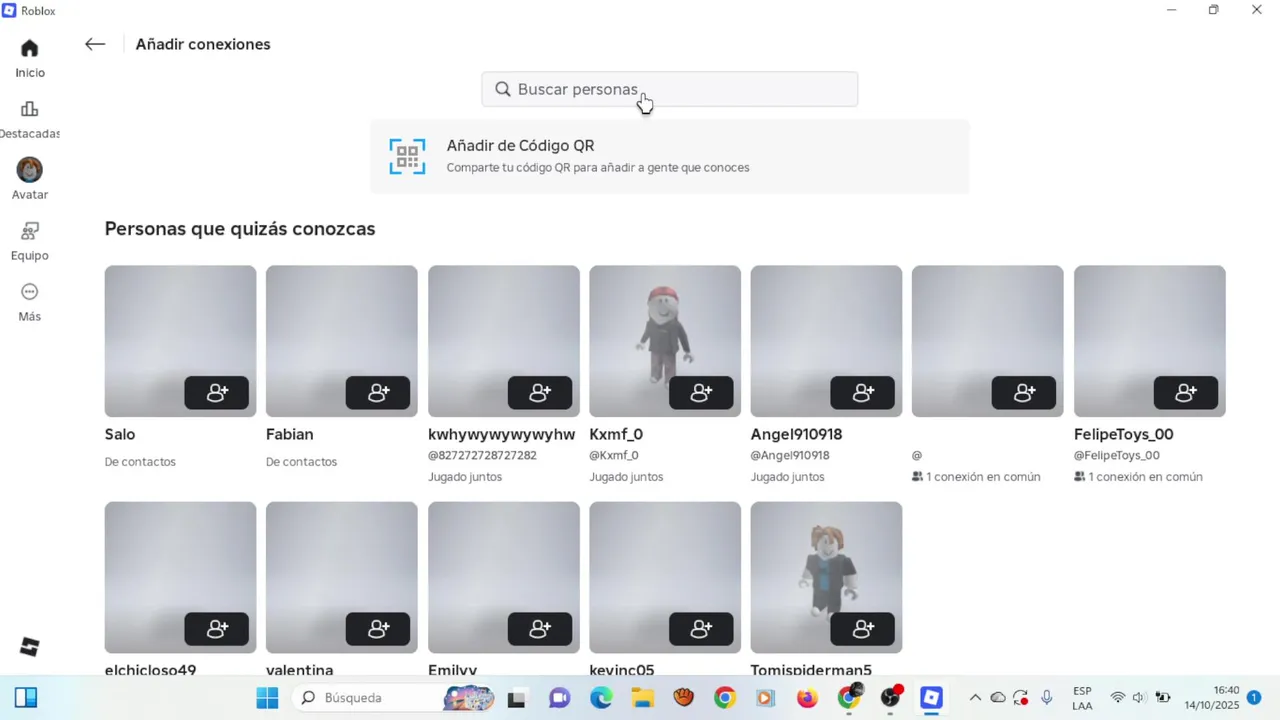Add Angel910918 as a connection
This screenshot has width=1280, height=720.
pos(862,393)
